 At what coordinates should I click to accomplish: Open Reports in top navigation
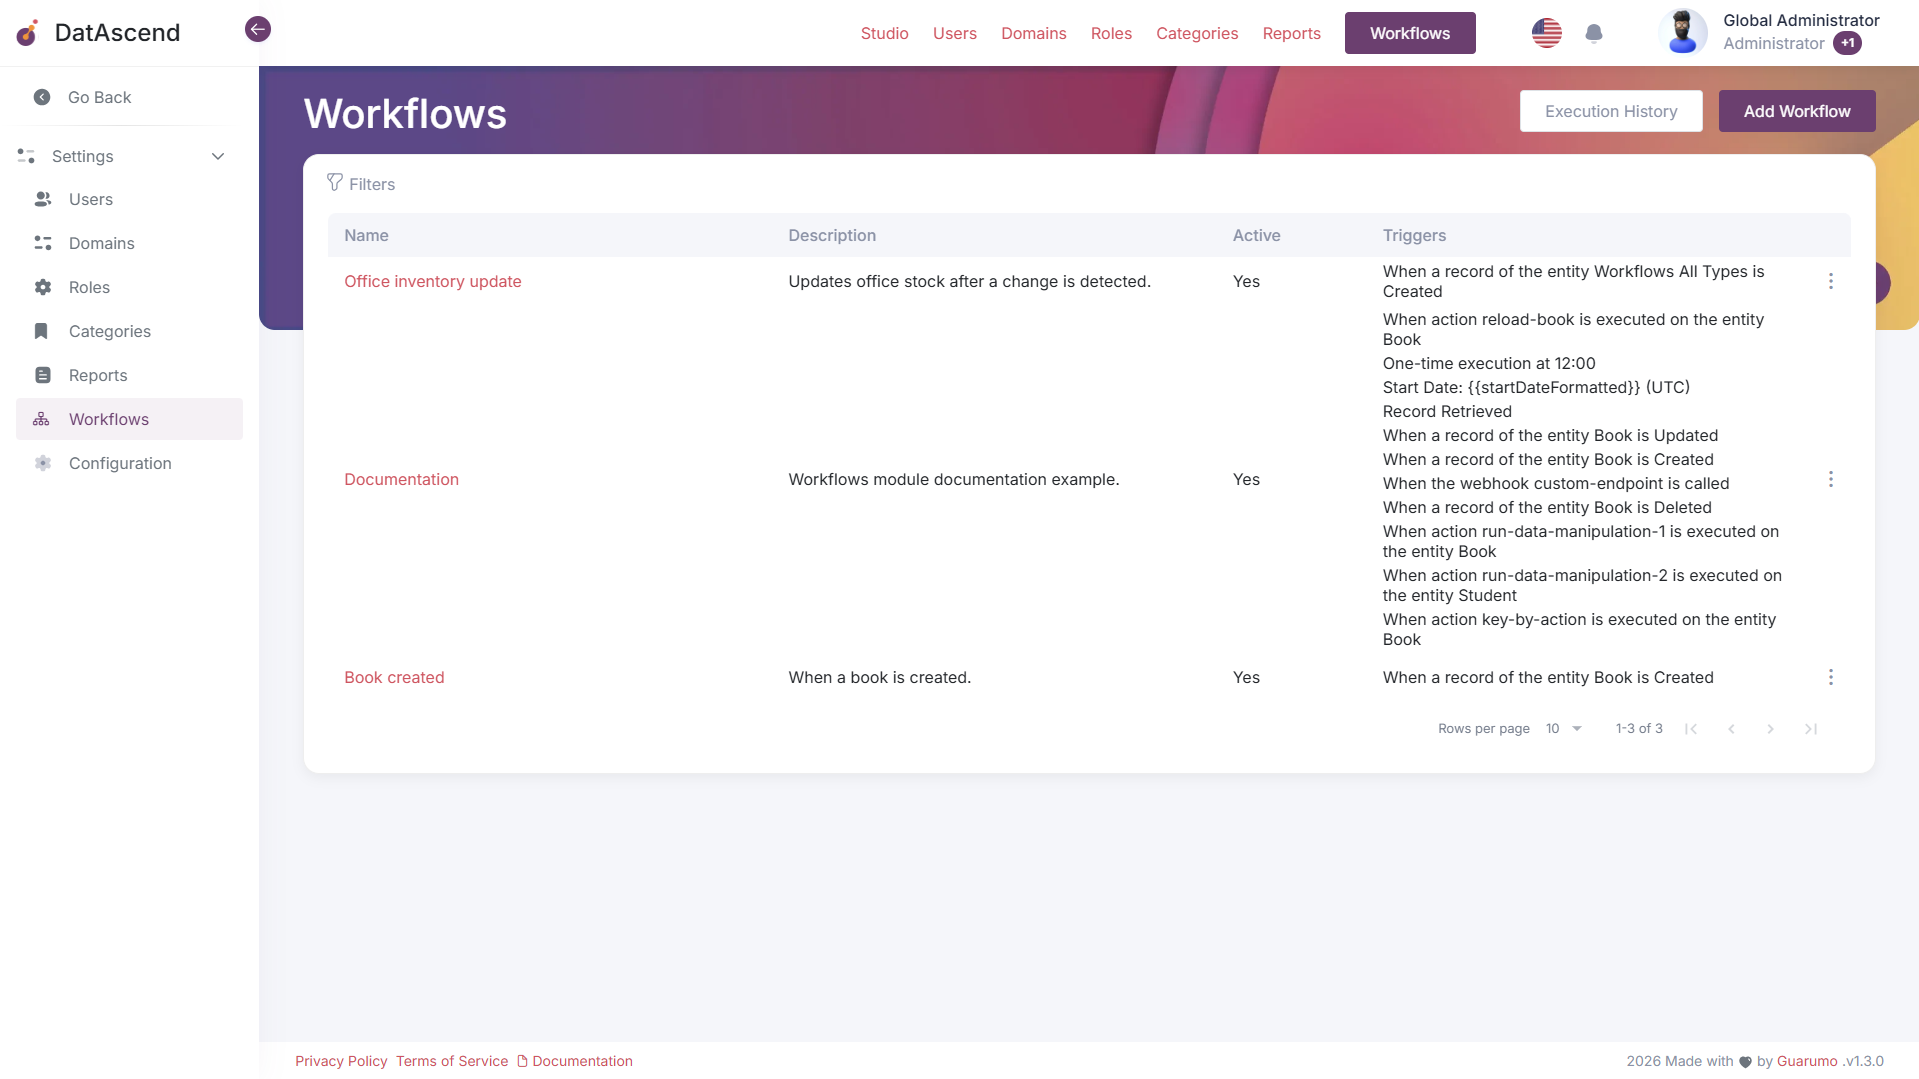(1291, 33)
